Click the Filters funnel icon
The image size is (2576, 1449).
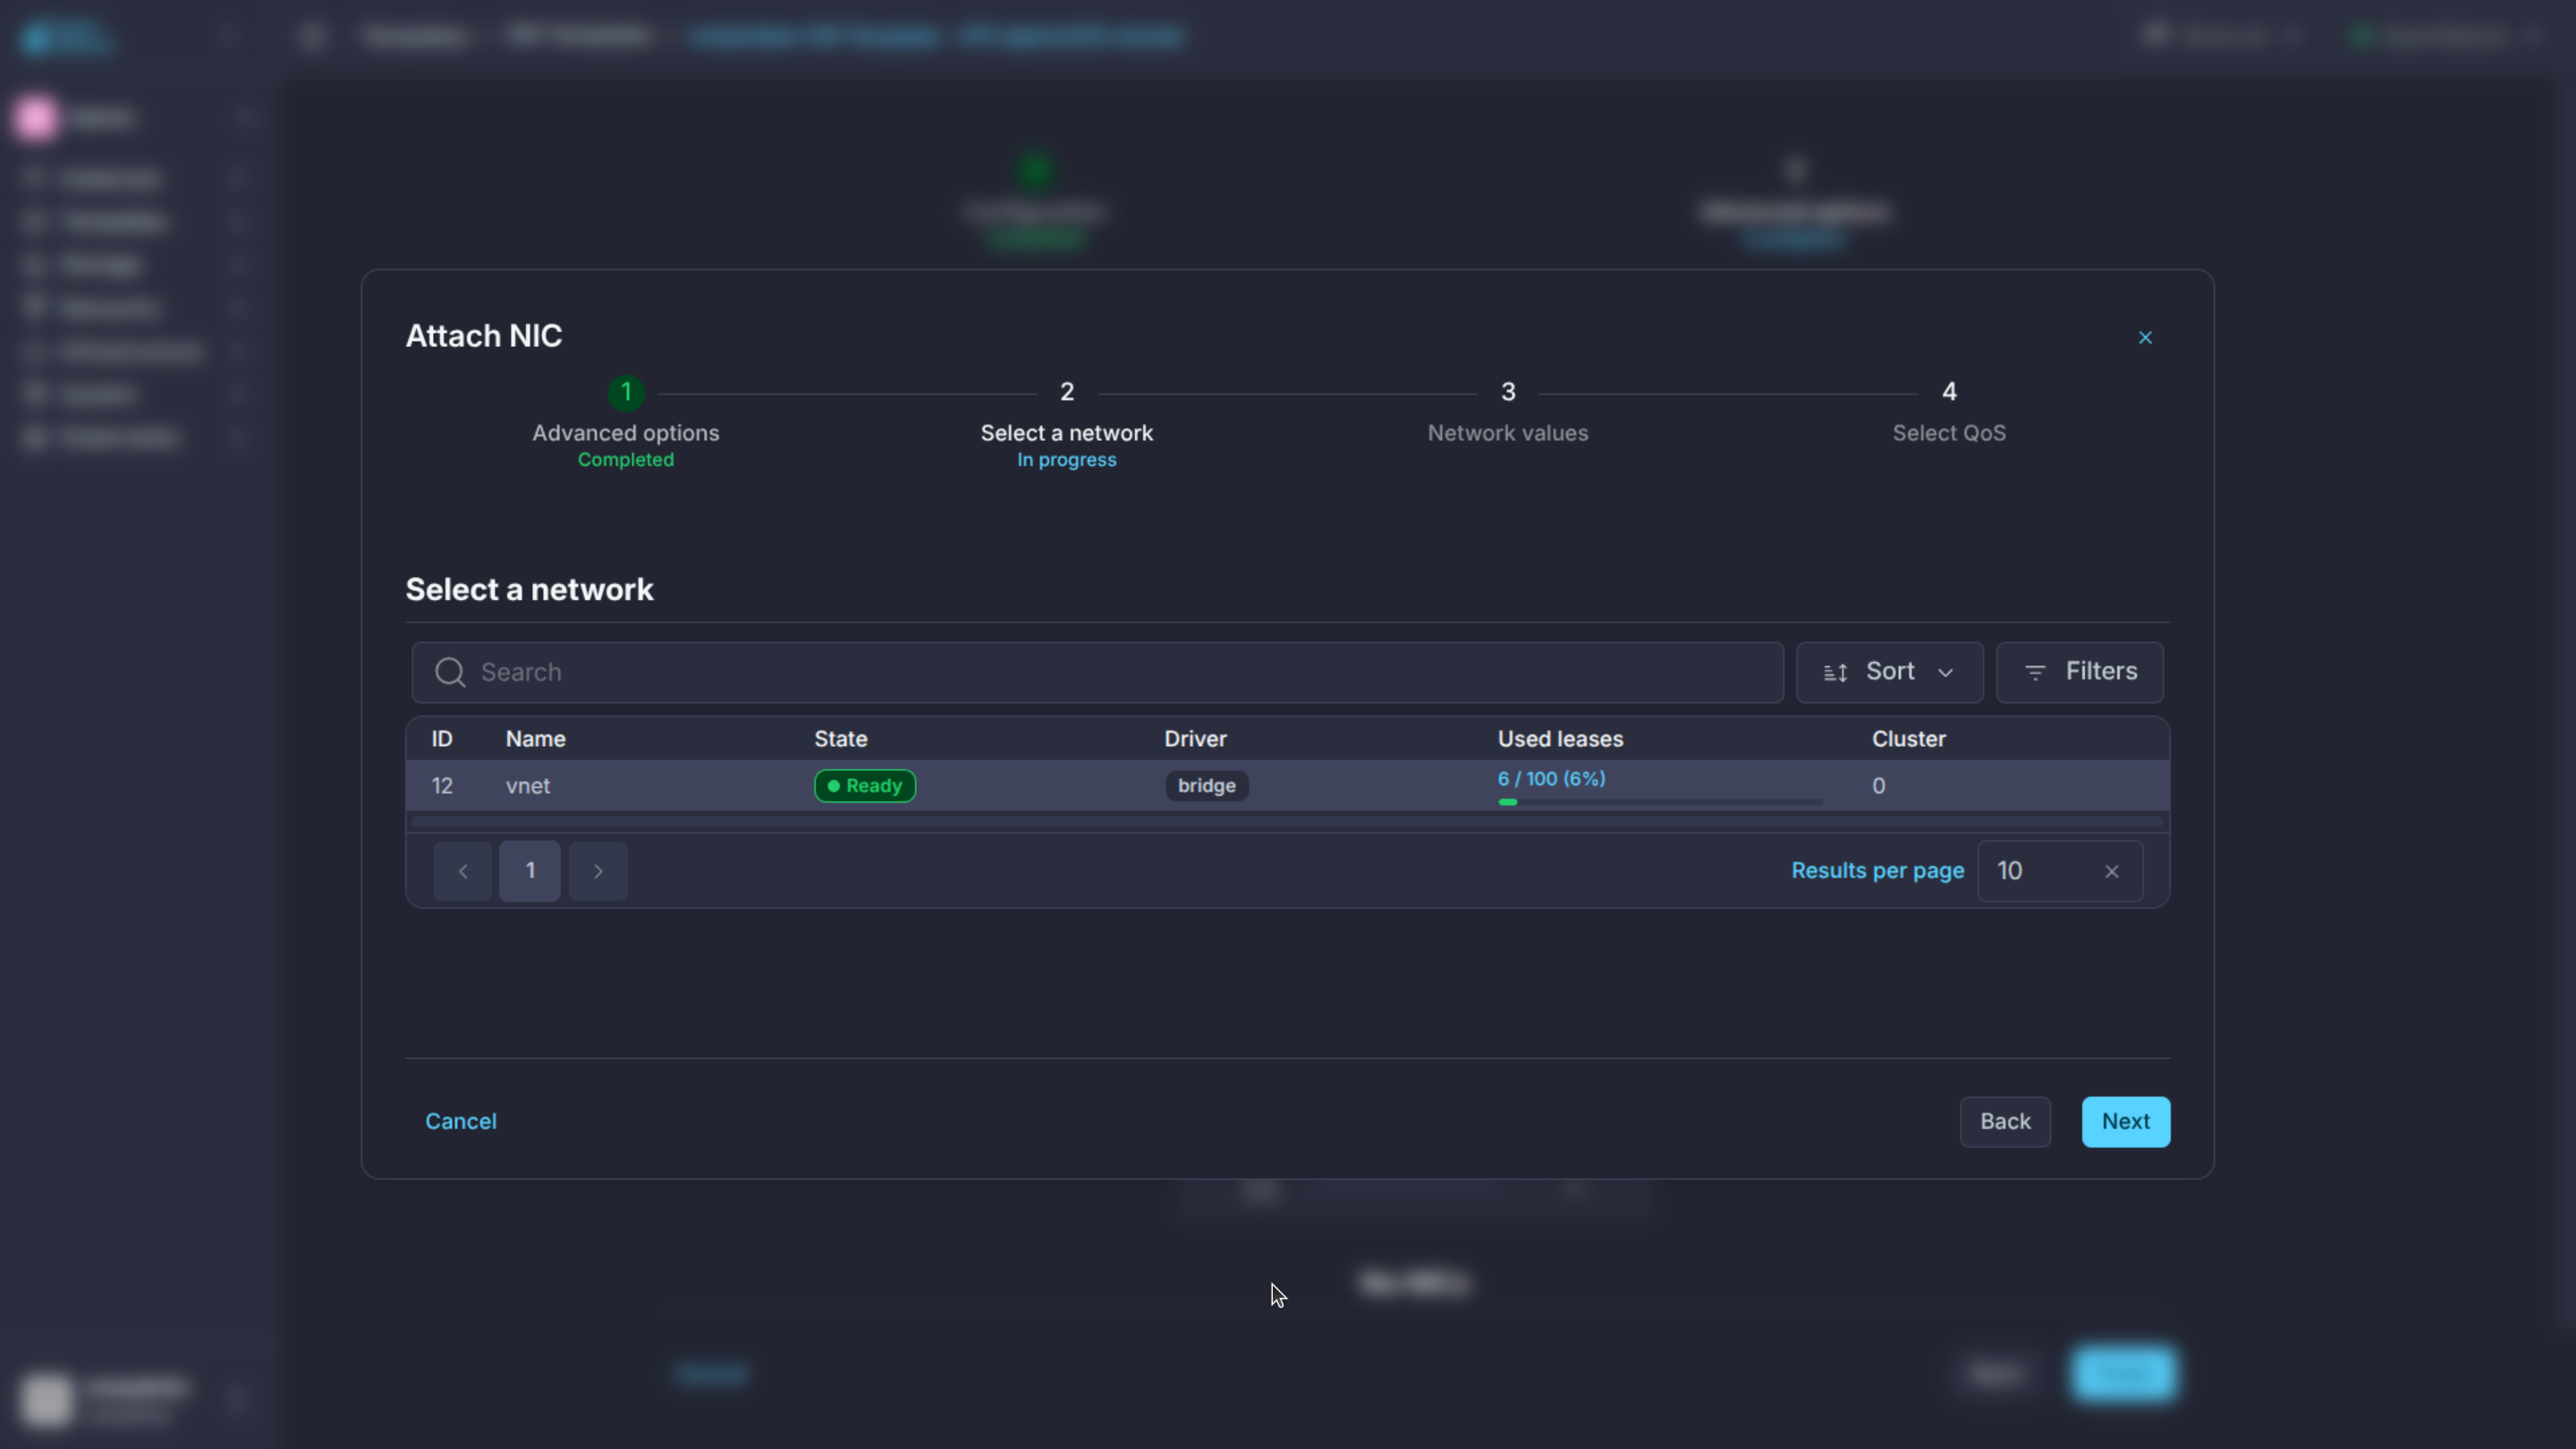tap(2035, 673)
